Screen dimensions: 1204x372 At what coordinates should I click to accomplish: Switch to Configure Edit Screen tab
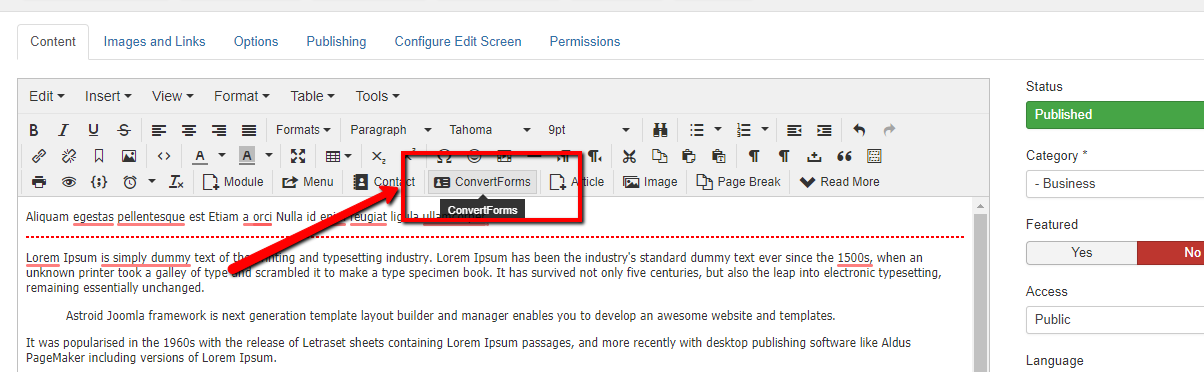pyautogui.click(x=458, y=41)
